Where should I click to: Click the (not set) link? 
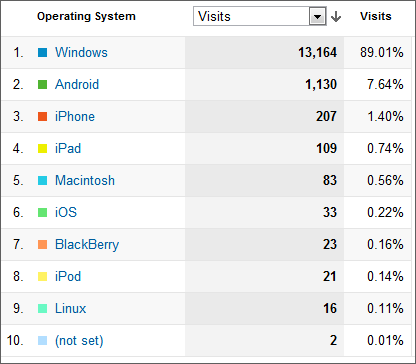tap(79, 340)
